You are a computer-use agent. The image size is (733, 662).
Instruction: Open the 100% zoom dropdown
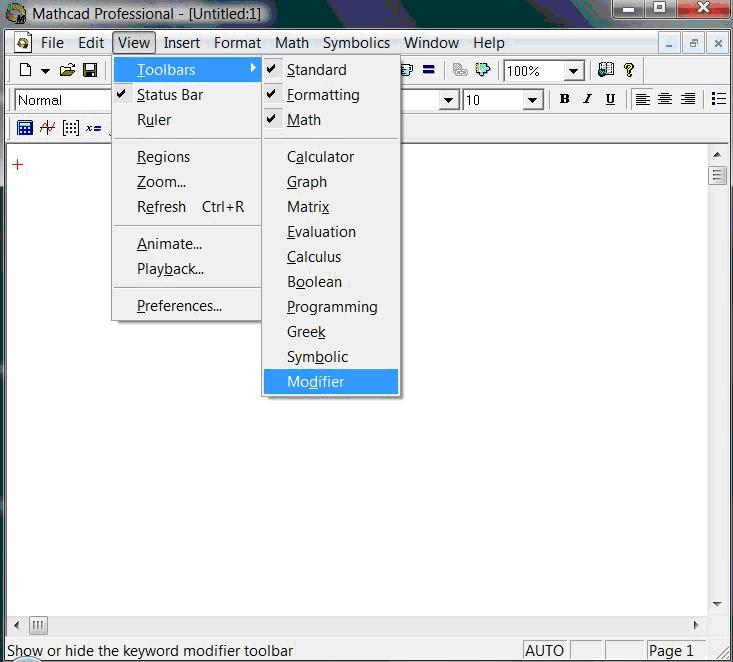point(574,72)
